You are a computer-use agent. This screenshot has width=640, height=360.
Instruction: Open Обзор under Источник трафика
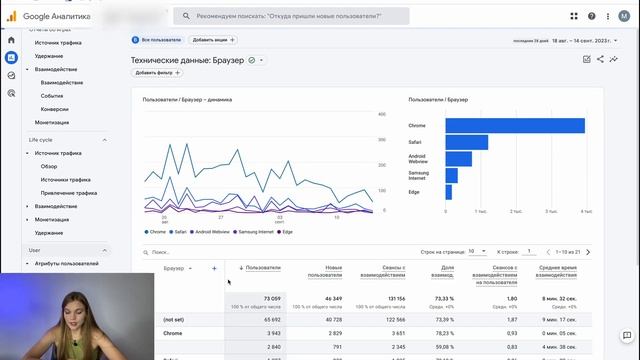coord(49,167)
